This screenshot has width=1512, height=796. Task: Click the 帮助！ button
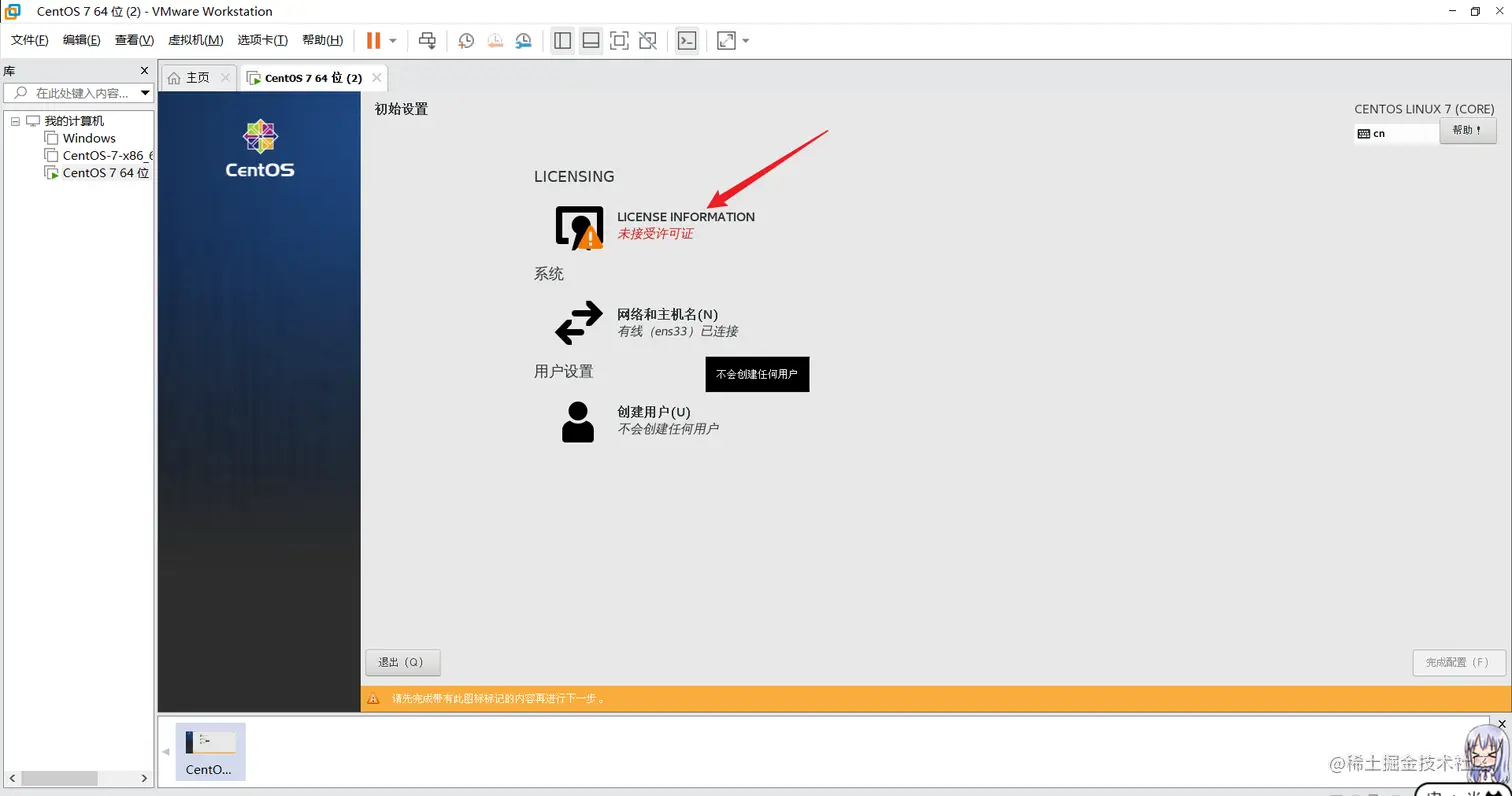pos(1468,131)
